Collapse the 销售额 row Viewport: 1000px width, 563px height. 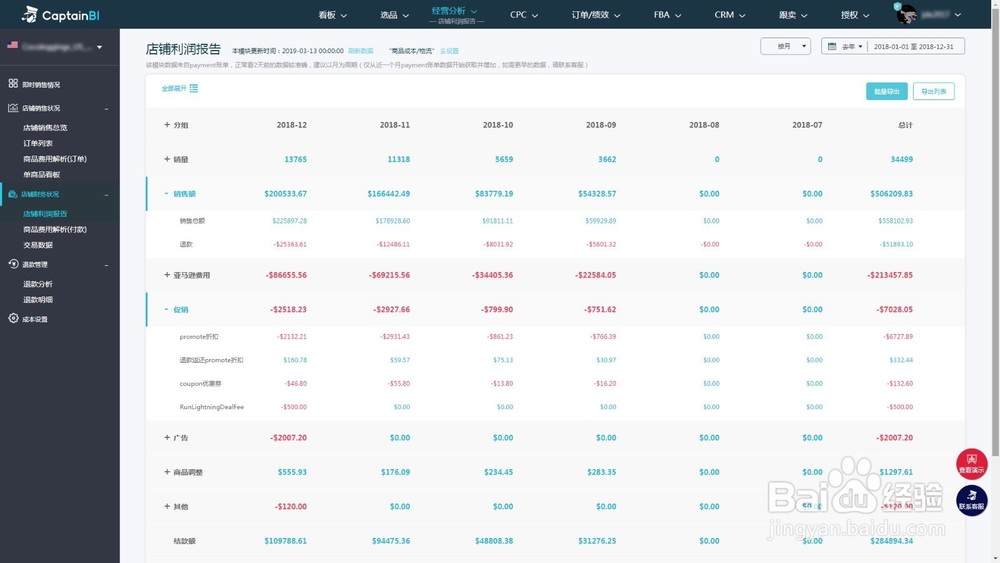[x=166, y=193]
